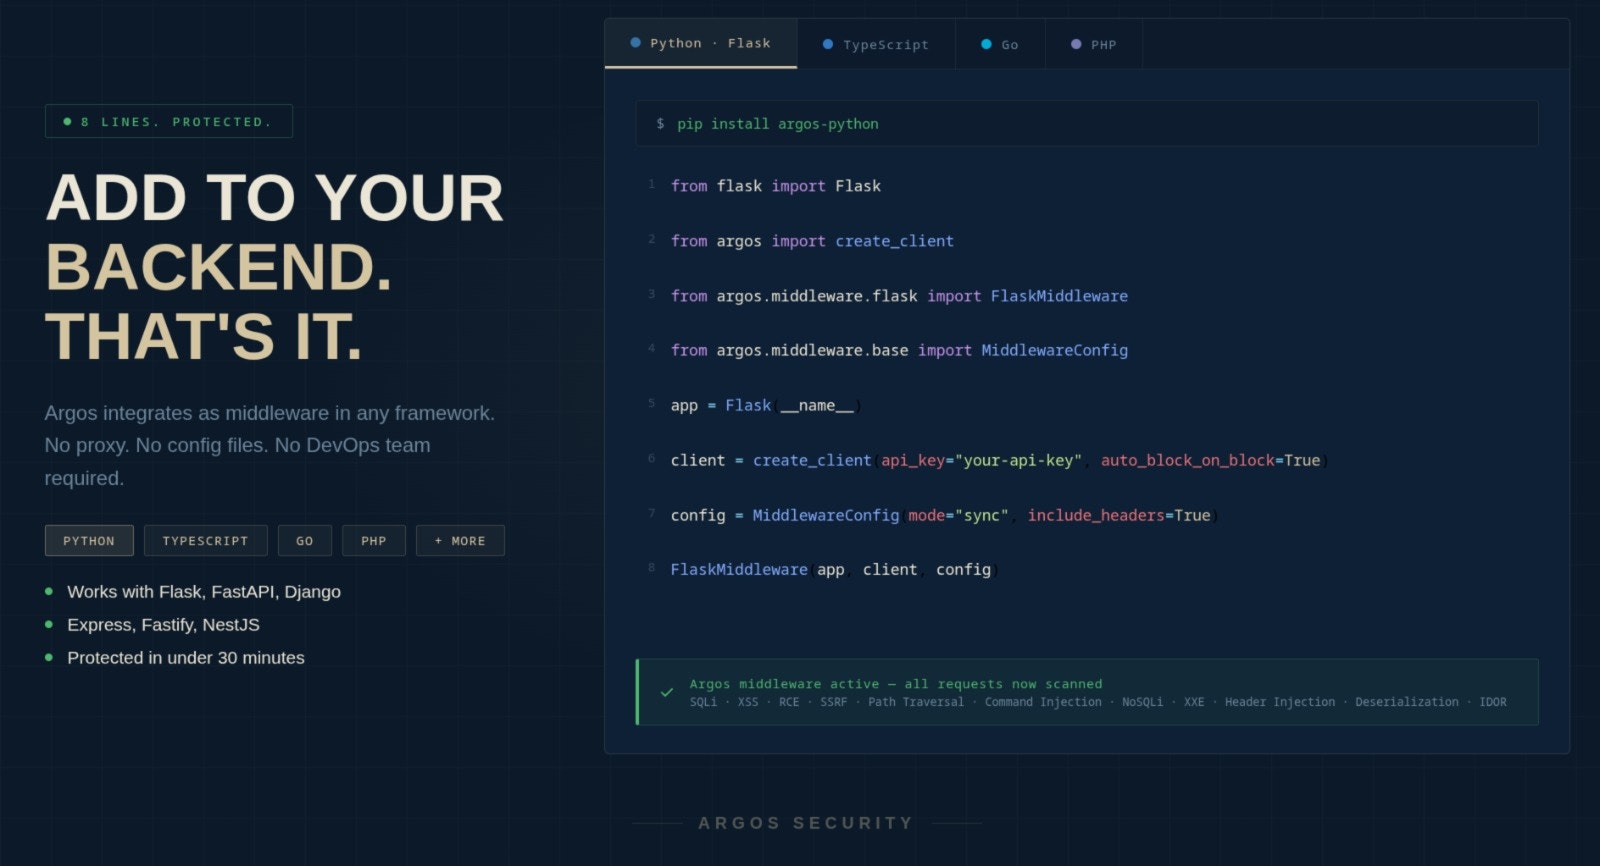
Task: Click the FlaskMiddleware import line
Action: [x=899, y=296]
